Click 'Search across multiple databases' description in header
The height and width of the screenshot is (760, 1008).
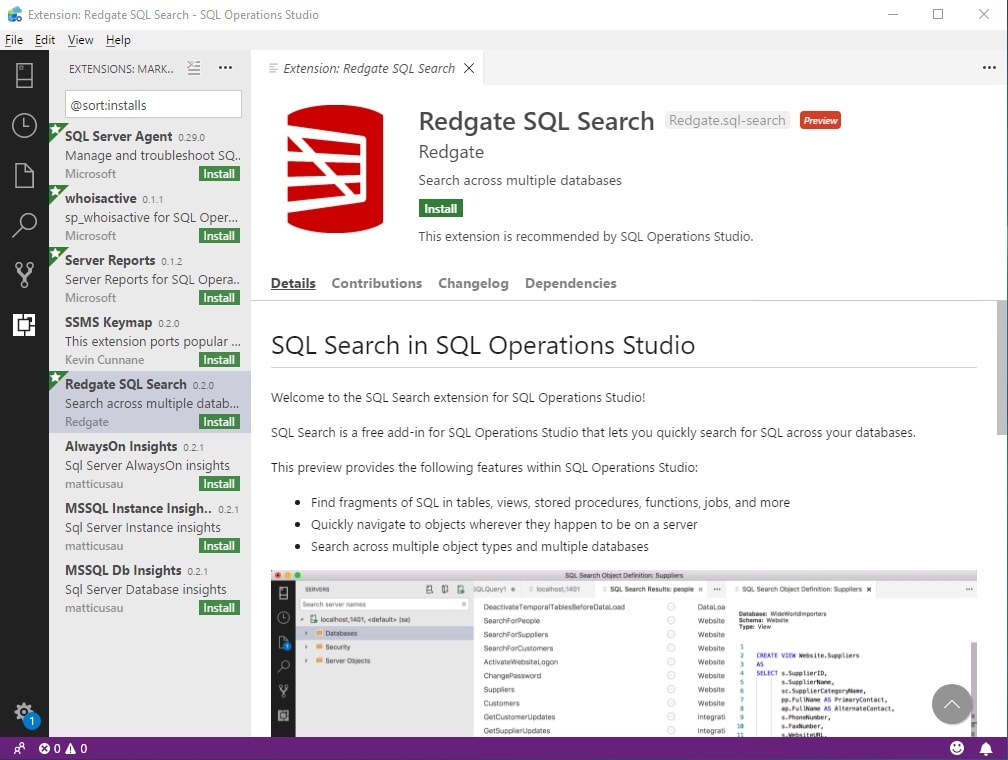pos(520,181)
